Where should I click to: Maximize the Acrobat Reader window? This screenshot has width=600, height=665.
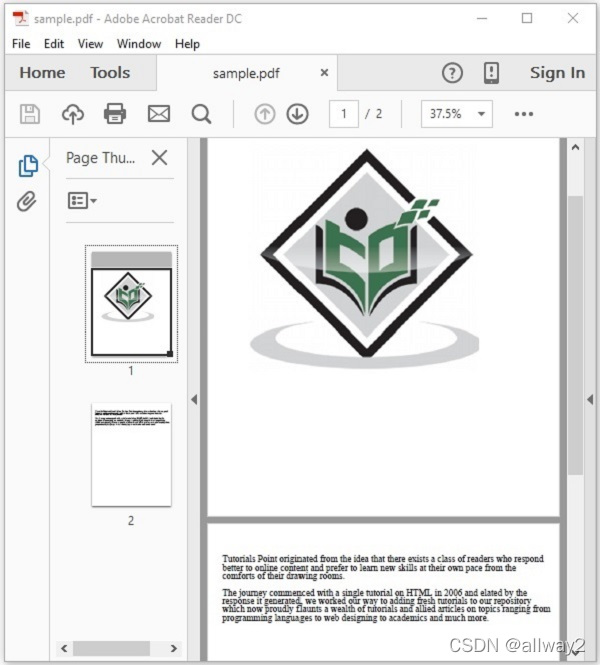(527, 18)
